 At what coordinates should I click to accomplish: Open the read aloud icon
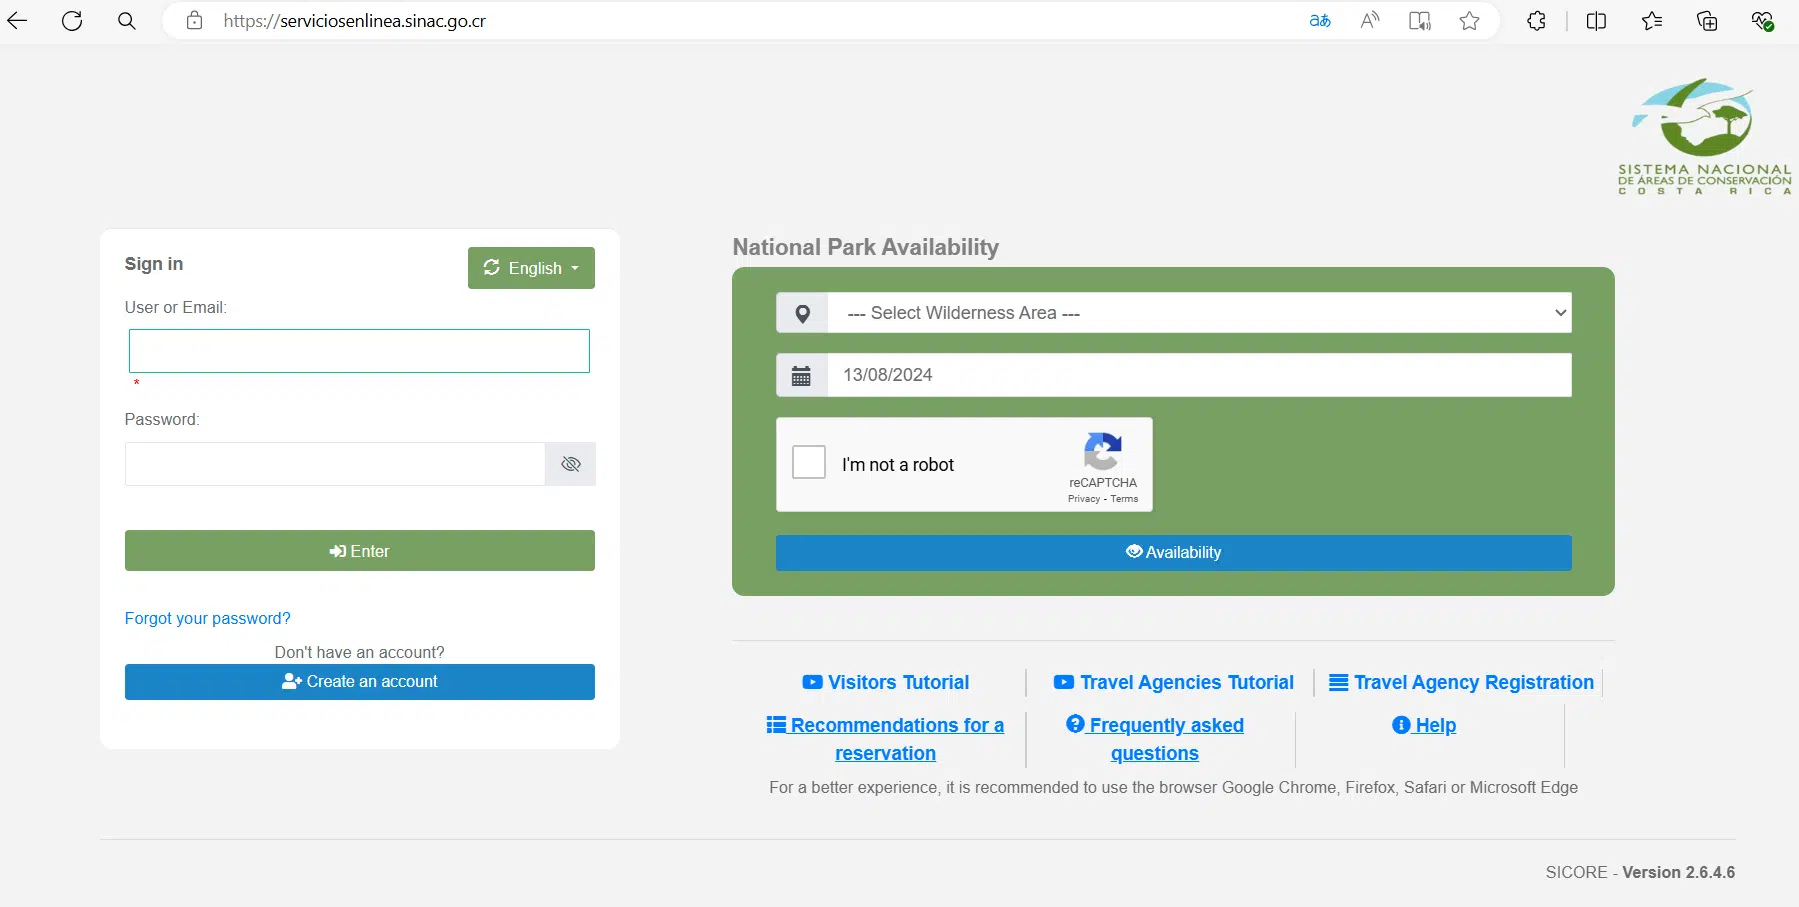1370,21
